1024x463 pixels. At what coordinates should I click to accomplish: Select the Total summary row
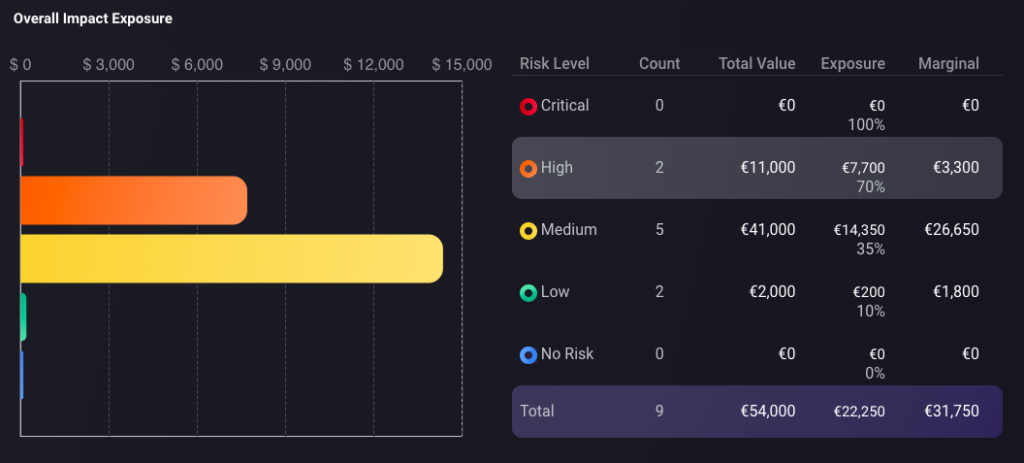pyautogui.click(x=757, y=411)
